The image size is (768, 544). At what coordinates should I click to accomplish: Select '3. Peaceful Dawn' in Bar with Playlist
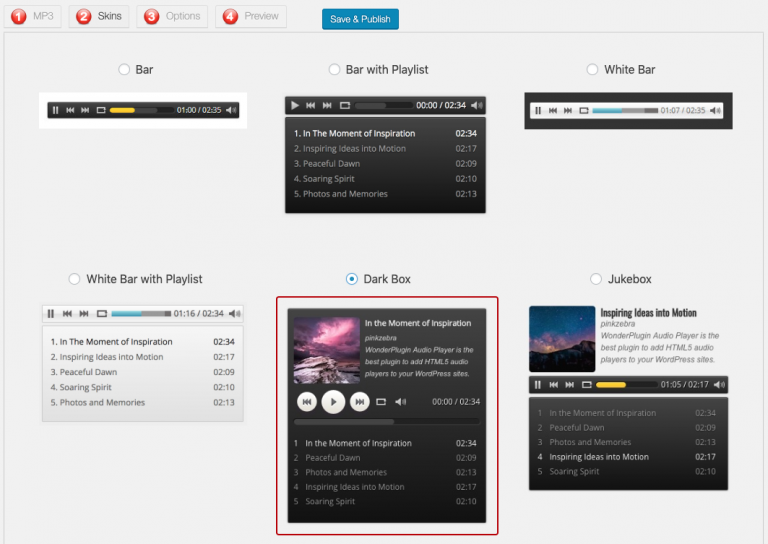coord(385,164)
